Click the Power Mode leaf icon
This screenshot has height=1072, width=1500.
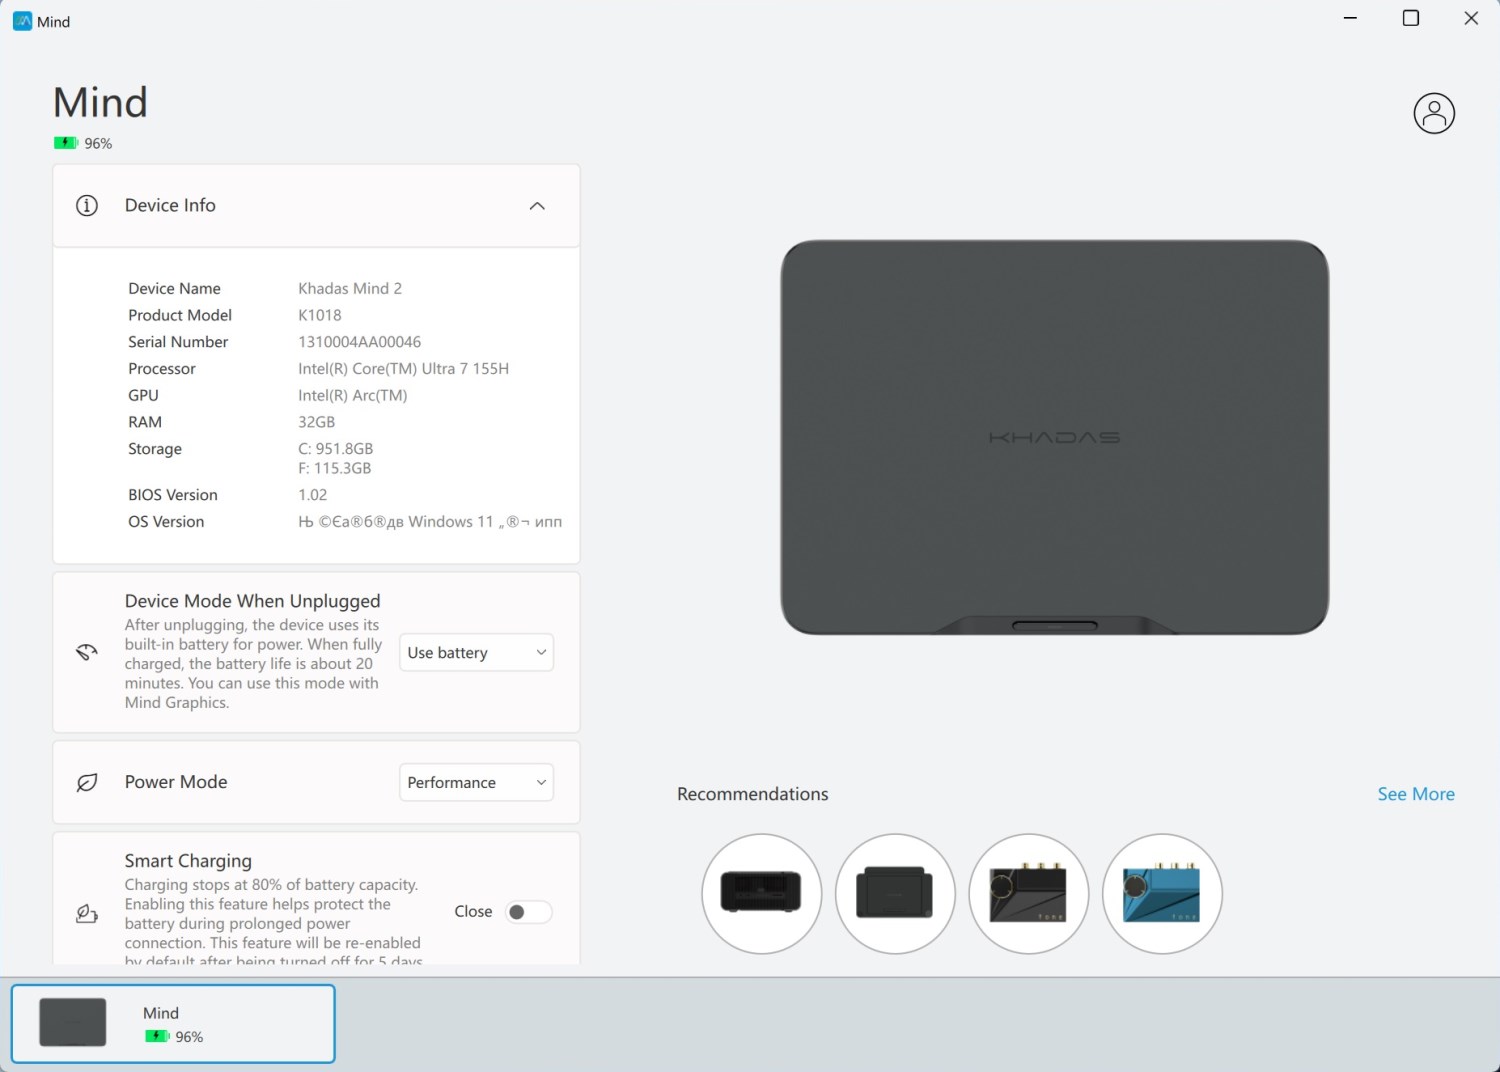87,782
